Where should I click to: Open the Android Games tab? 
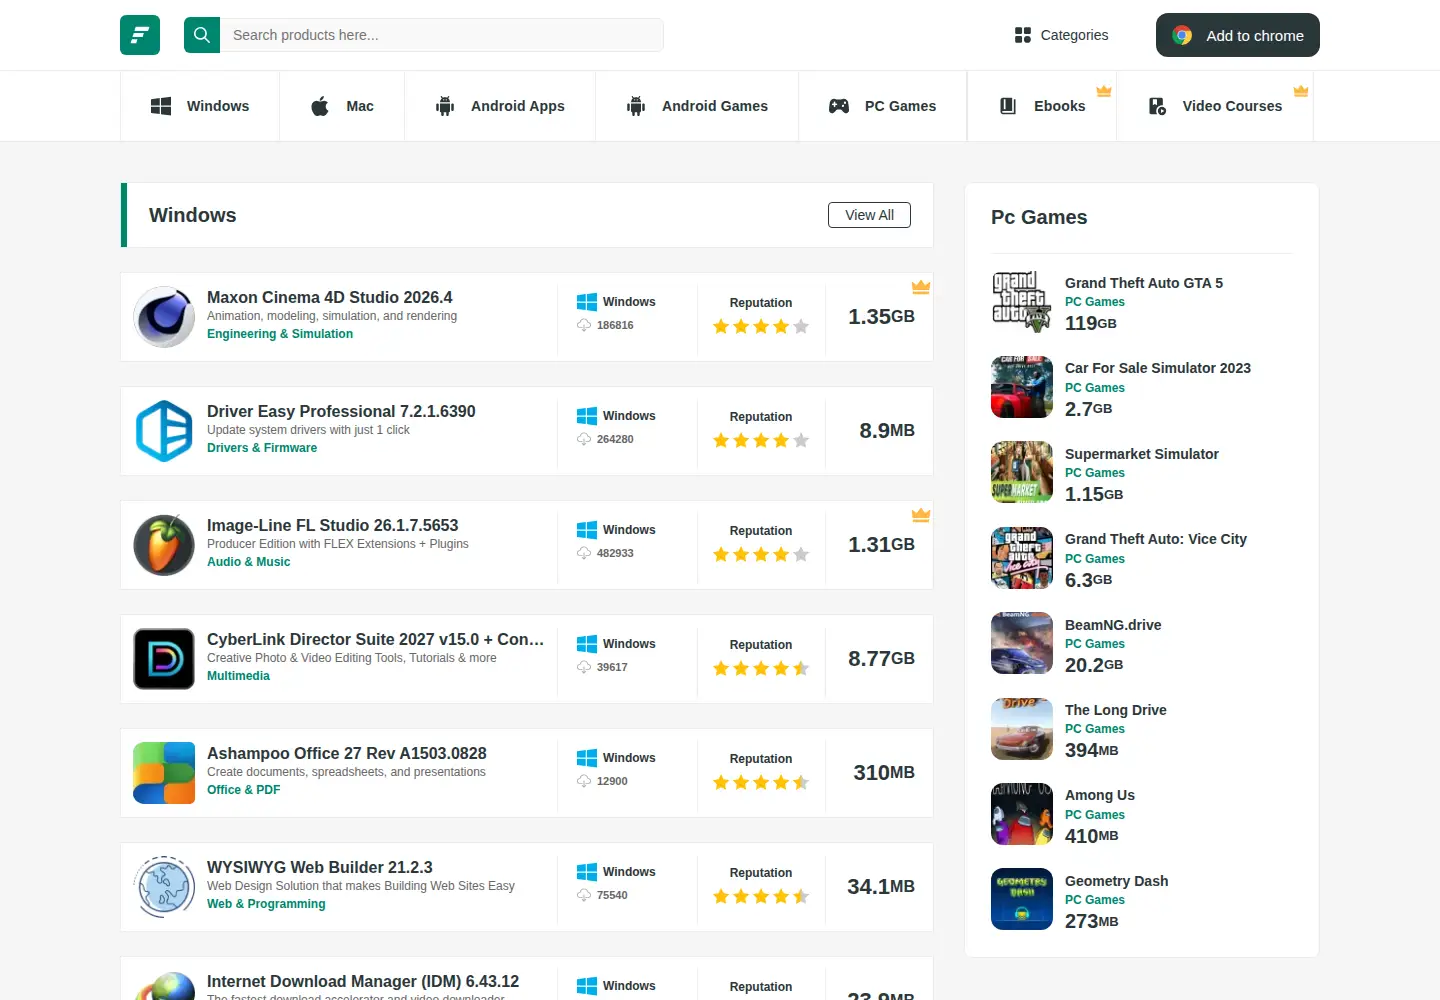(x=697, y=106)
